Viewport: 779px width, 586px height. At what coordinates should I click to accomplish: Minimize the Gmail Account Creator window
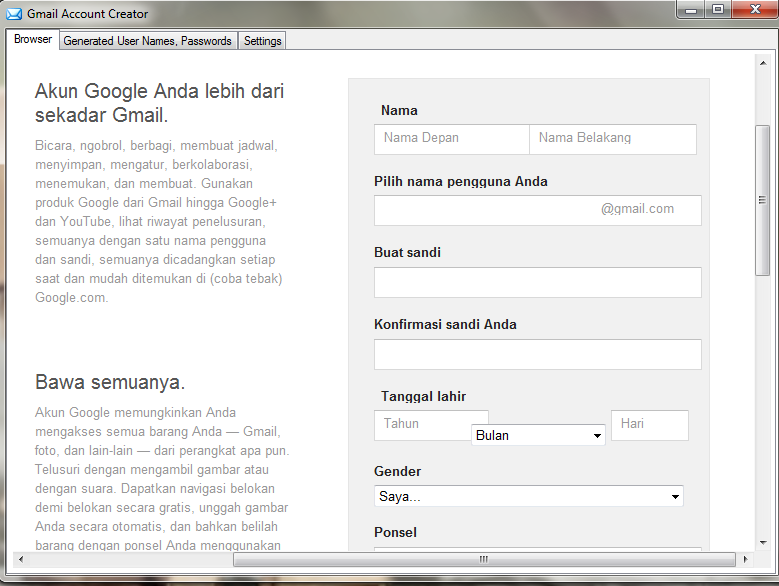point(691,10)
